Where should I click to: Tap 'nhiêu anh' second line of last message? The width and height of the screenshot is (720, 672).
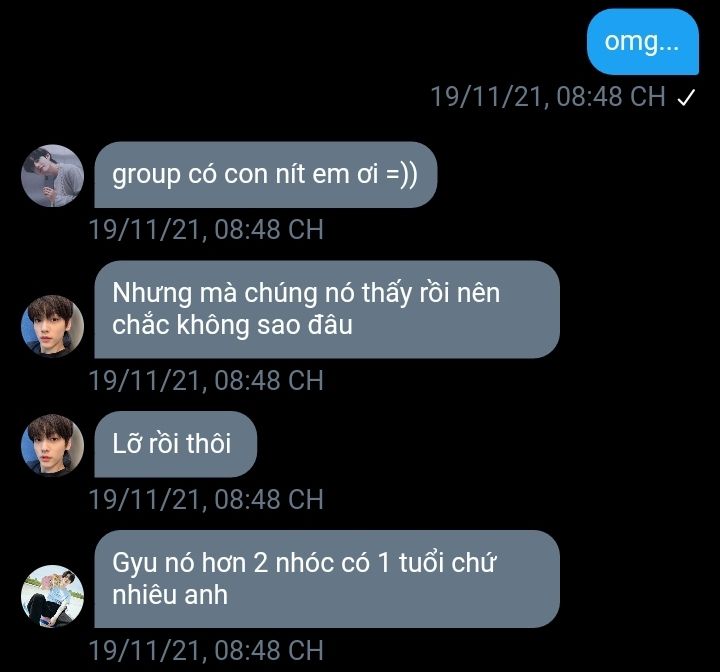pyautogui.click(x=170, y=595)
